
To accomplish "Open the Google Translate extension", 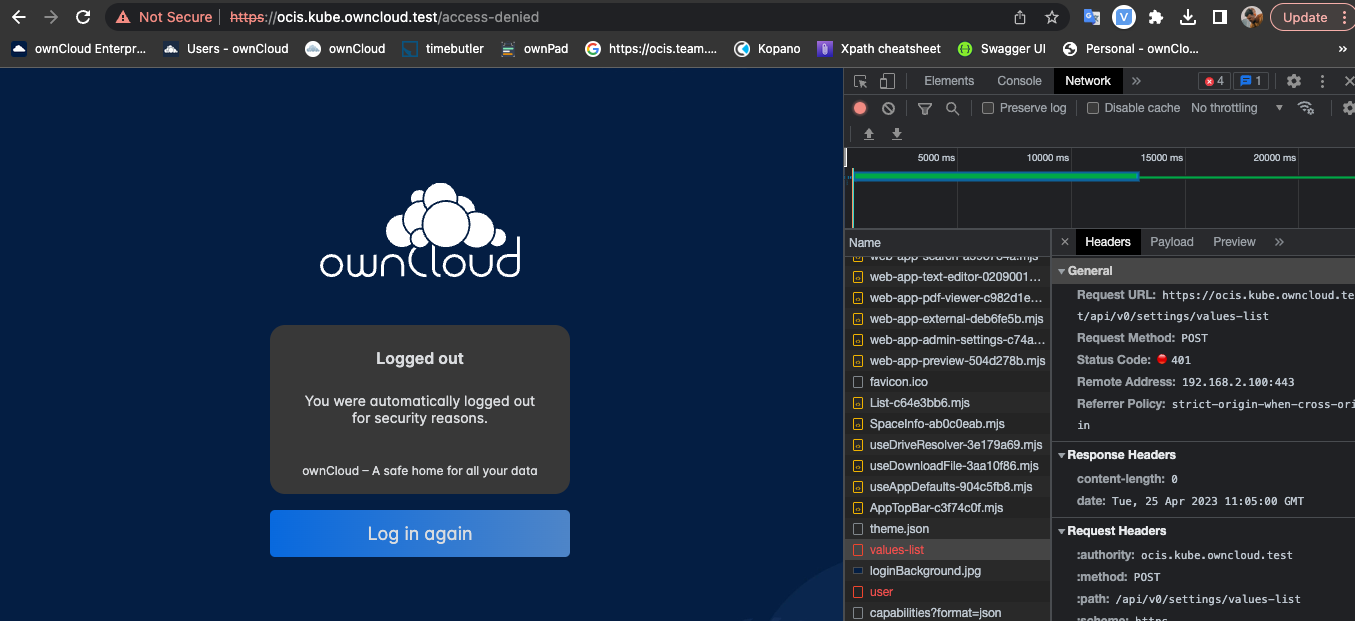I will [x=1092, y=17].
